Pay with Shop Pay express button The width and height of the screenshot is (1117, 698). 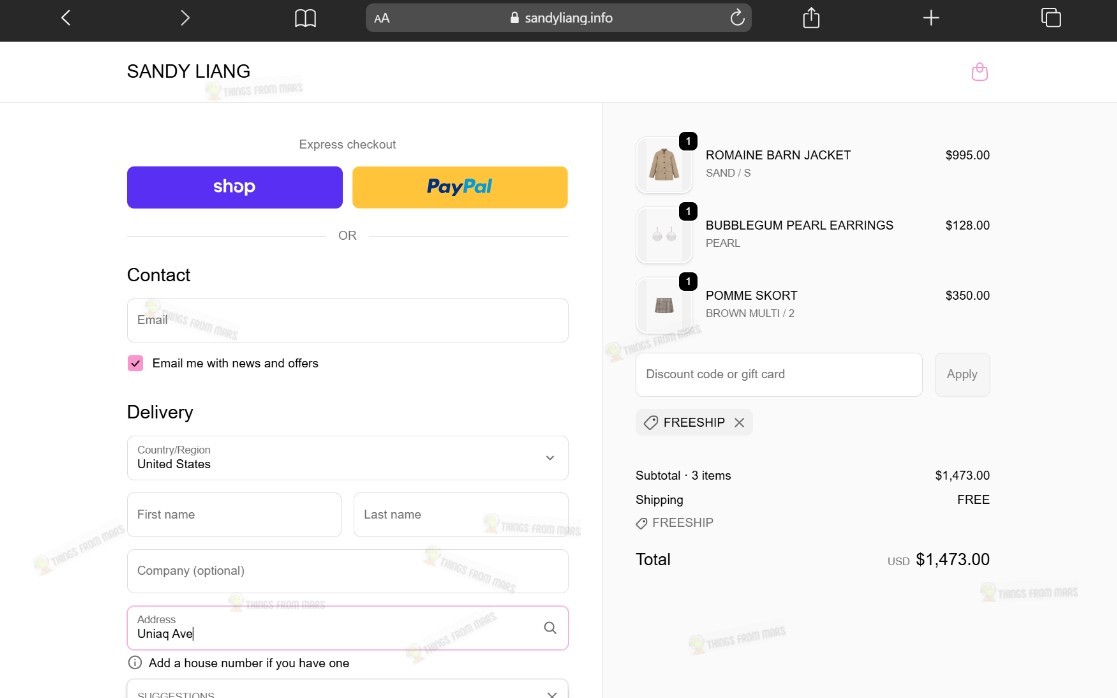[234, 187]
